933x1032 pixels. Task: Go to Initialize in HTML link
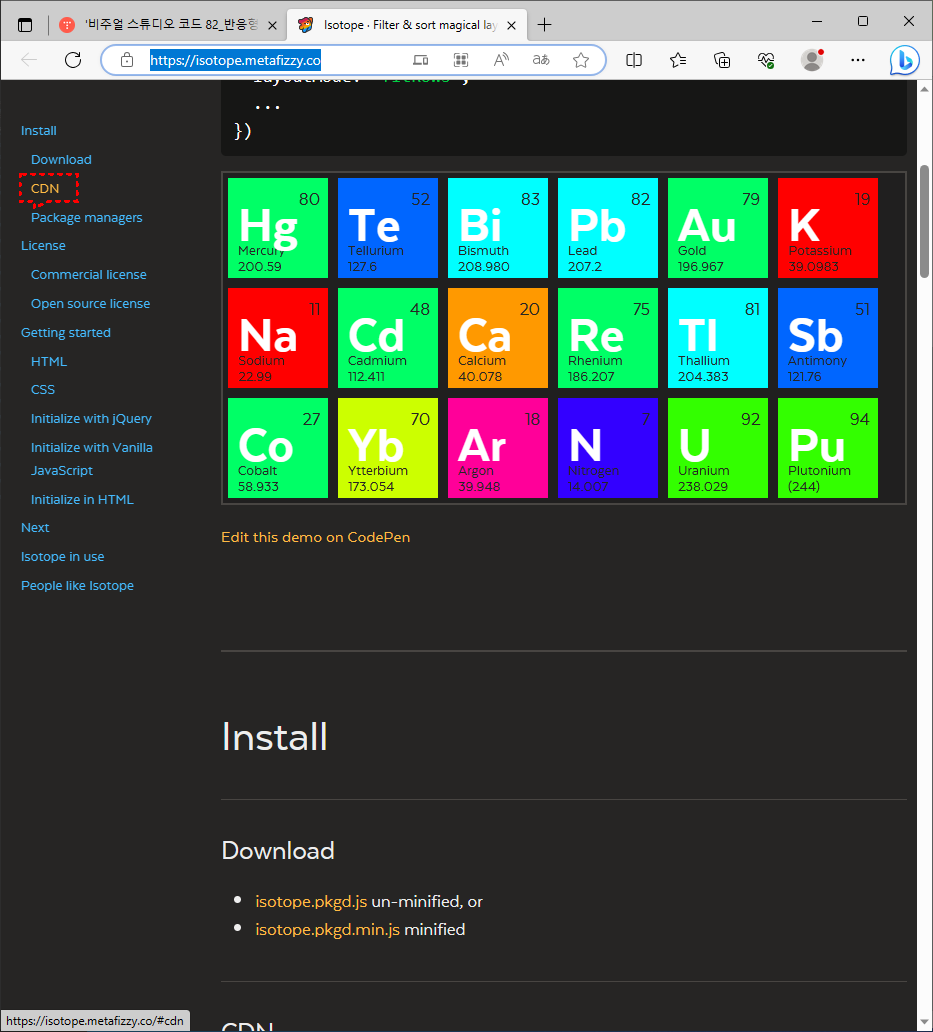click(82, 500)
